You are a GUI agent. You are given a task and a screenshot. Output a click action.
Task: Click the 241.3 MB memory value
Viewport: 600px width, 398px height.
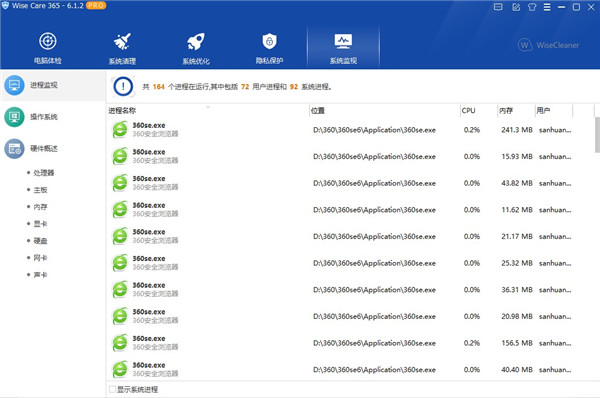coord(517,130)
